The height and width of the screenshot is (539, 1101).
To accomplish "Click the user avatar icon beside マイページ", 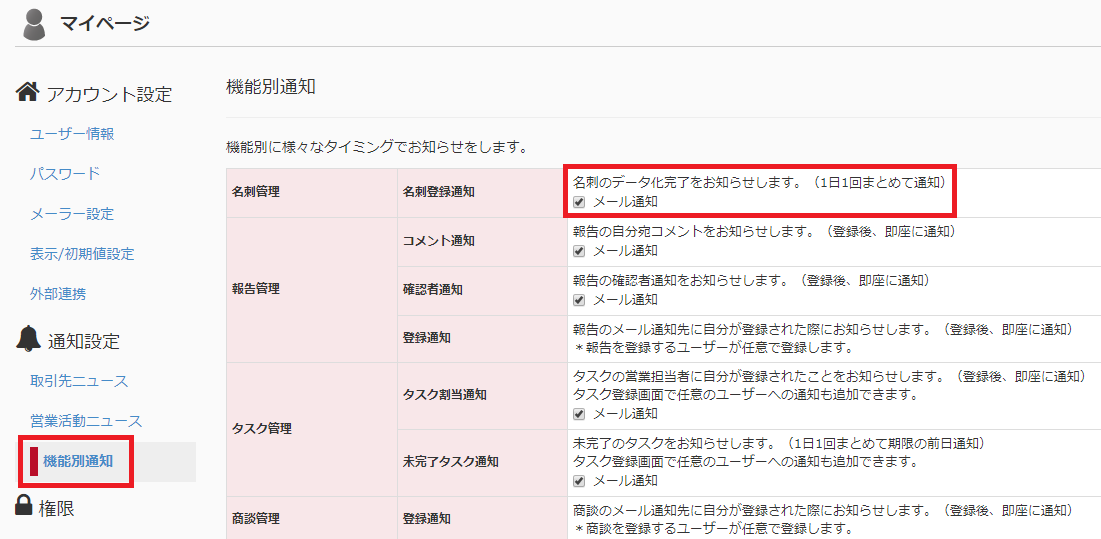I will [x=34, y=25].
